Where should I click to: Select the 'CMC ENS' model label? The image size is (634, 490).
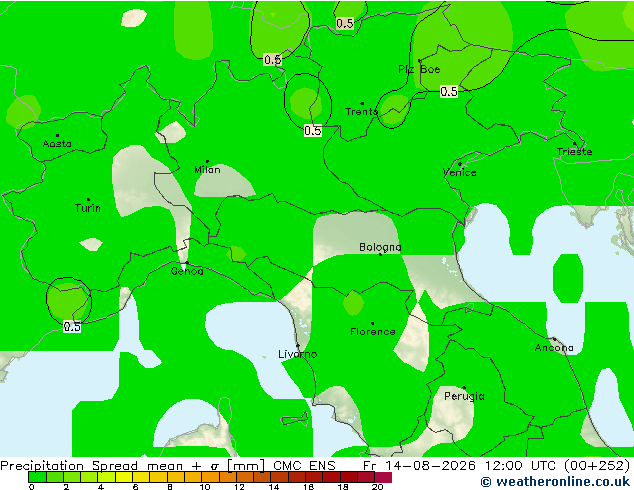click(x=304, y=466)
